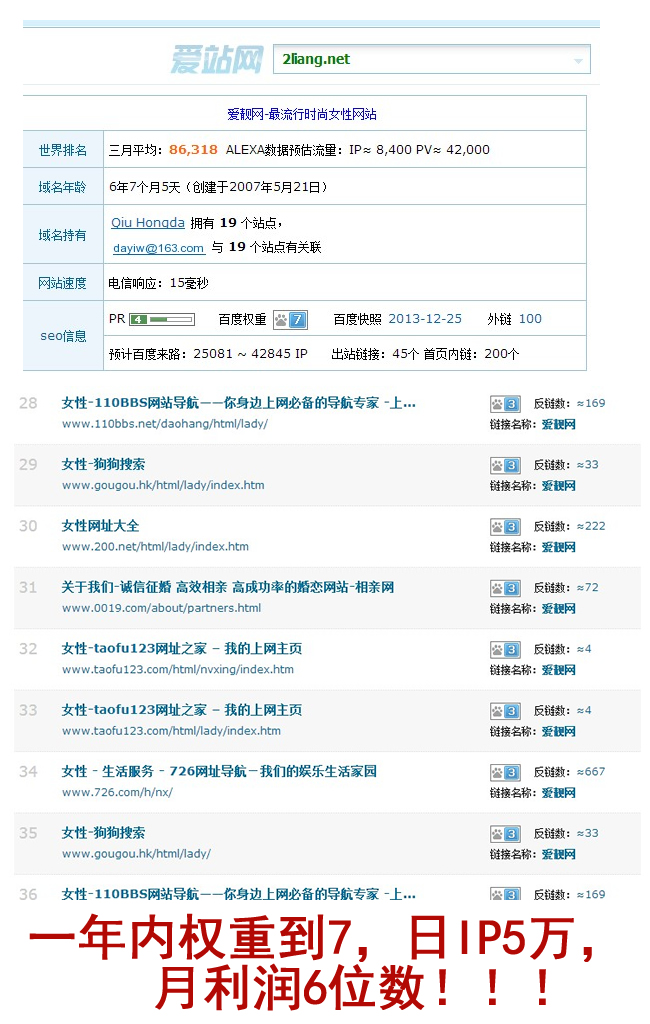Open 爱靓网 link name in row 31
This screenshot has width=650, height=1024.
point(559,609)
